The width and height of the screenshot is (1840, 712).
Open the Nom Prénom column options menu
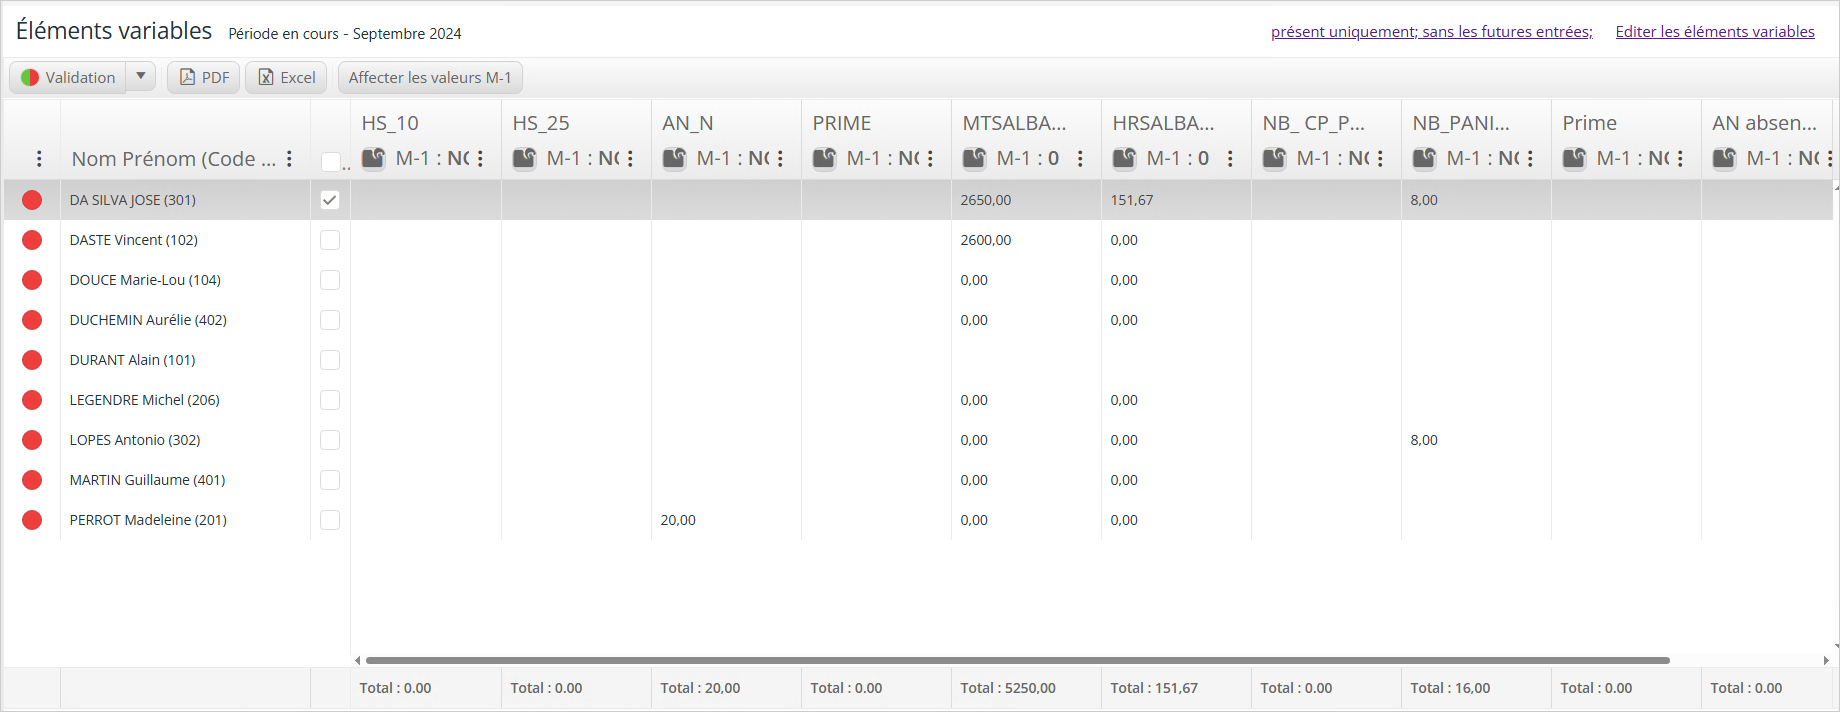289,159
